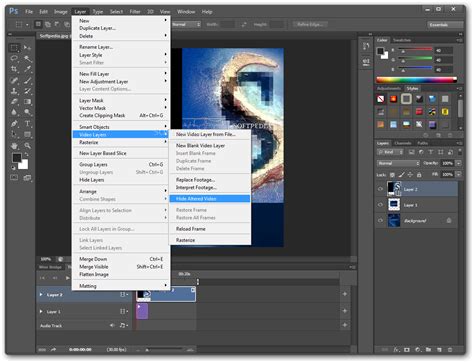Add media to Layer 1 track plus button
The height and width of the screenshot is (363, 474).
(x=345, y=311)
